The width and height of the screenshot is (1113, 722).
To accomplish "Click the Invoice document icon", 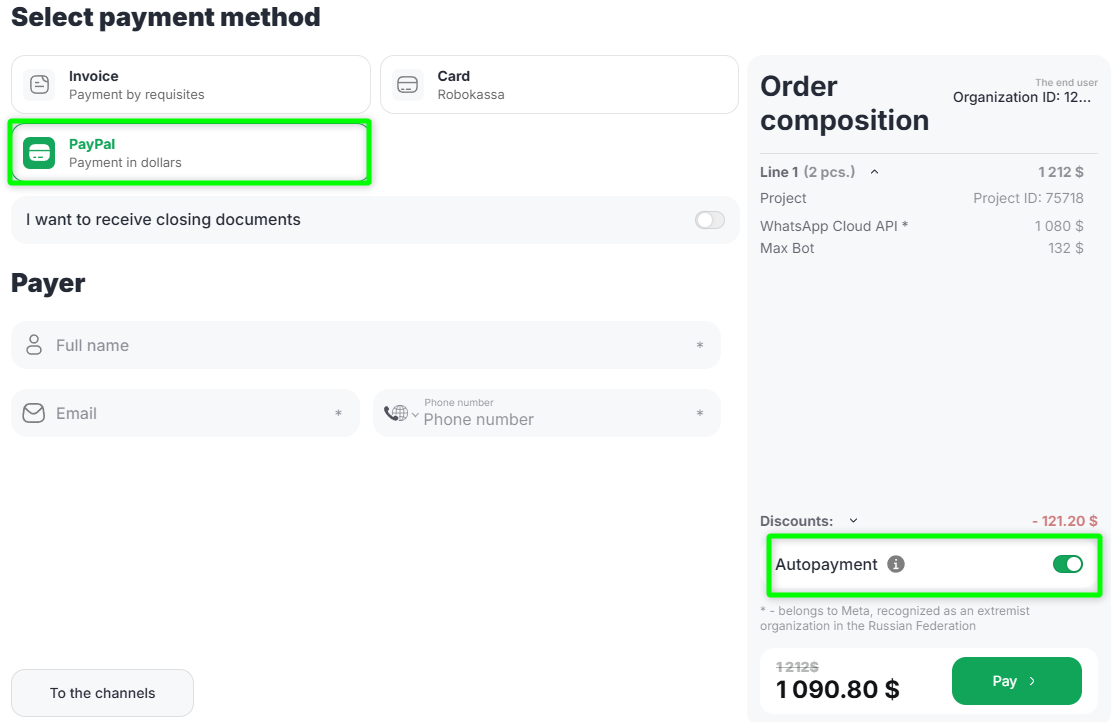I will point(39,85).
